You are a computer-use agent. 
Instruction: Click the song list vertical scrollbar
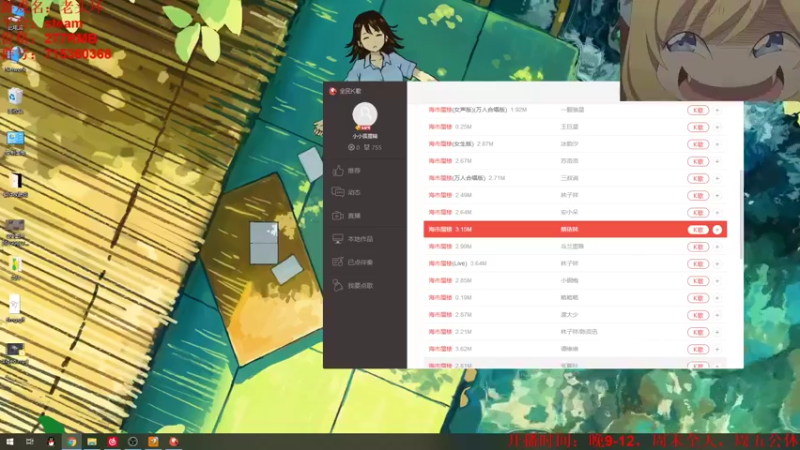tap(741, 214)
